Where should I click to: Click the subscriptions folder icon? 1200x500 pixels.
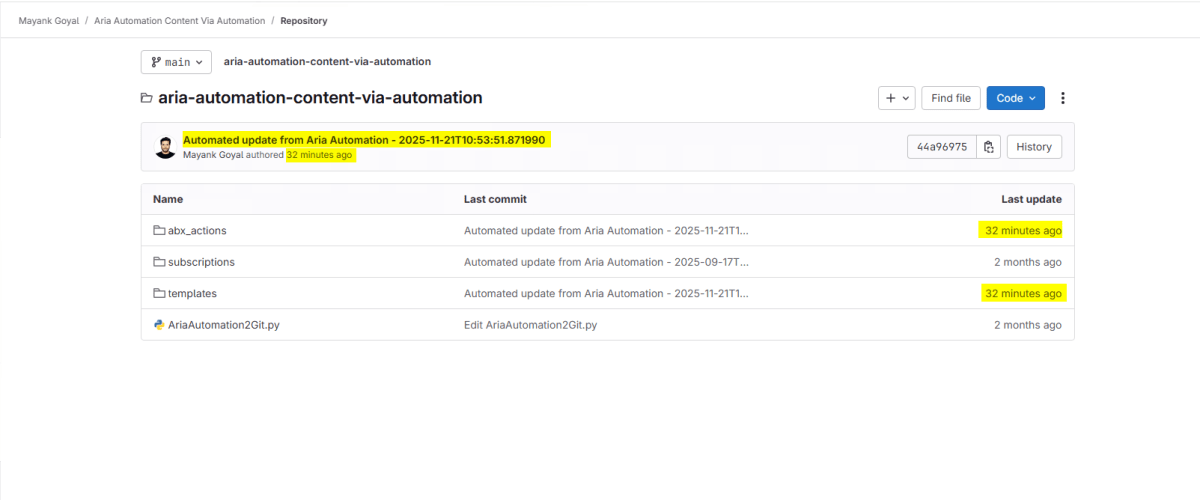[x=159, y=262]
